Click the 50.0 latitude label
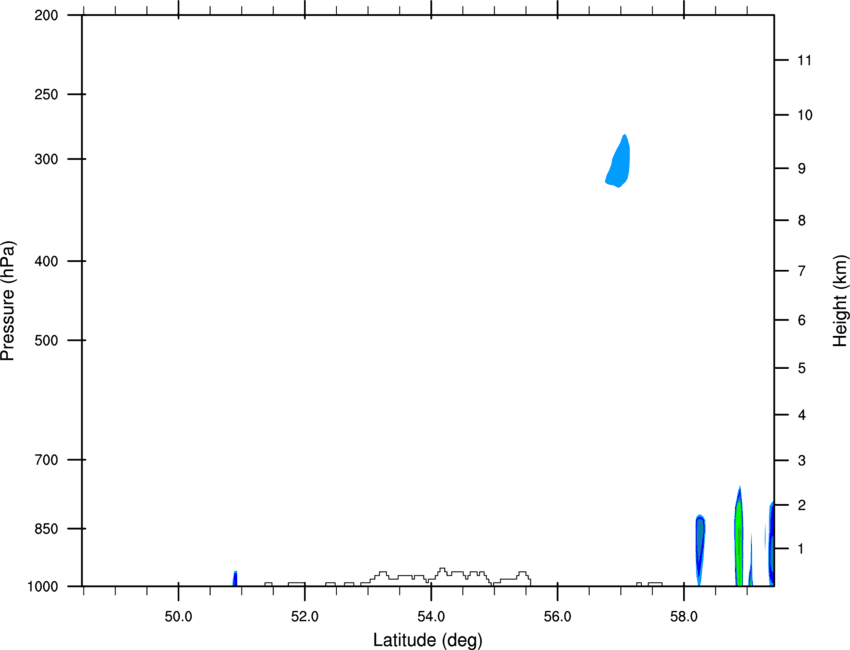Image resolution: width=850 pixels, height=650 pixels. 178,617
